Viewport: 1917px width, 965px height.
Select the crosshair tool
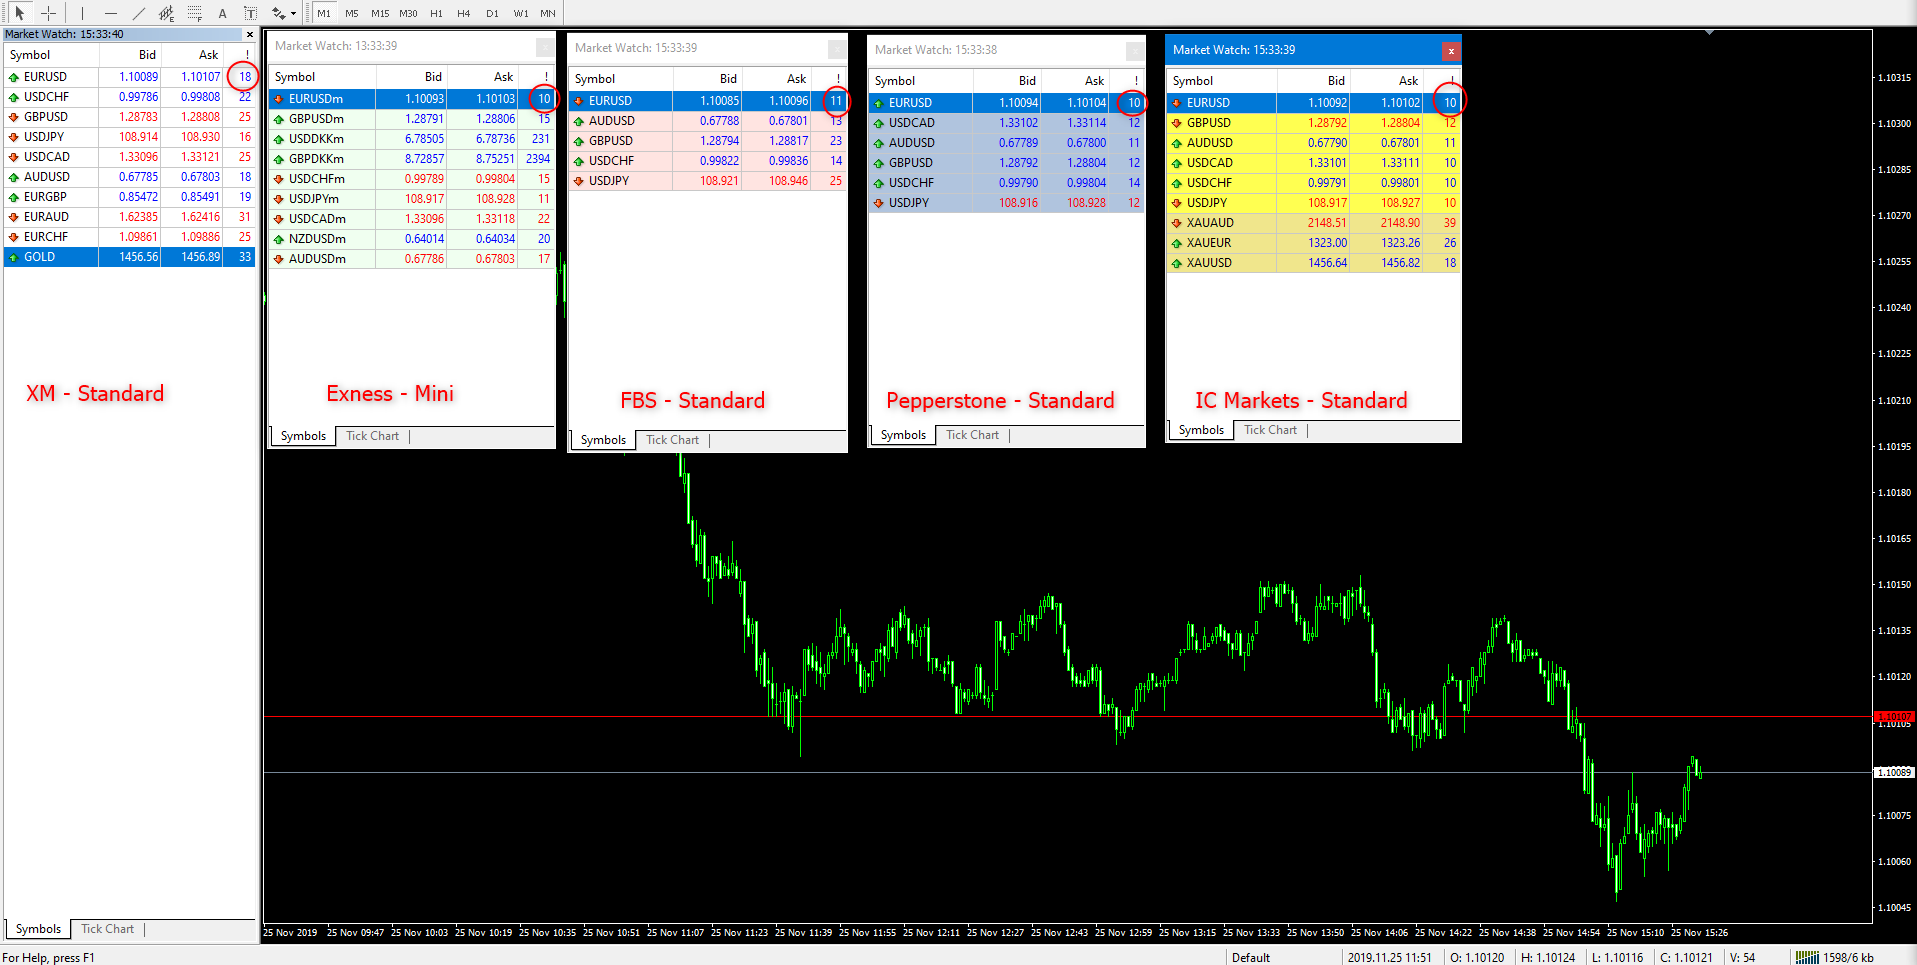click(48, 13)
